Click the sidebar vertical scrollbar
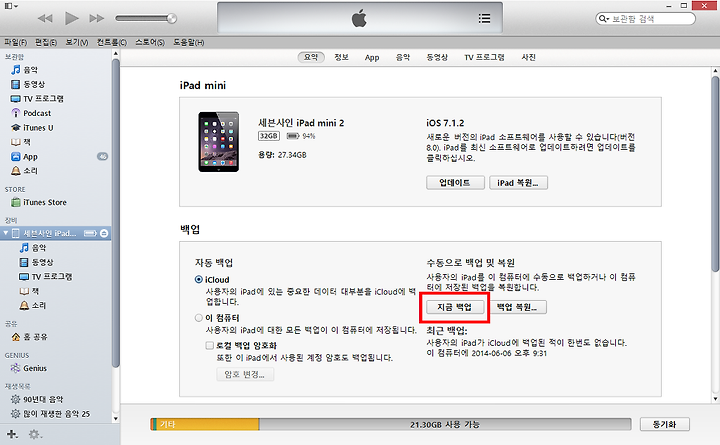Screen dimensions: 720x445 point(115,213)
